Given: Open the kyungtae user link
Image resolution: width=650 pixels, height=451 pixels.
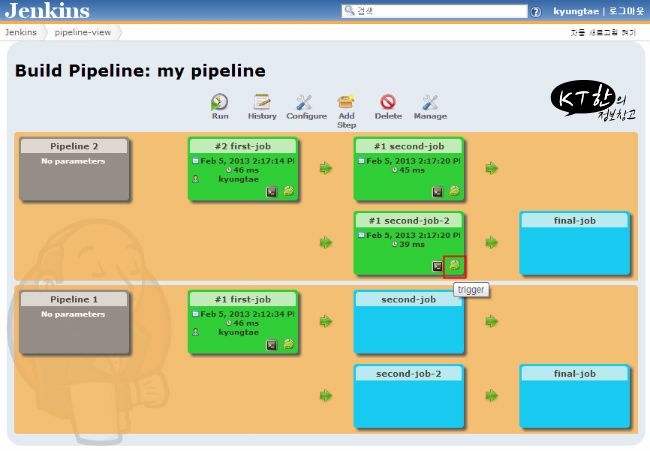Looking at the screenshot, I should click(576, 11).
